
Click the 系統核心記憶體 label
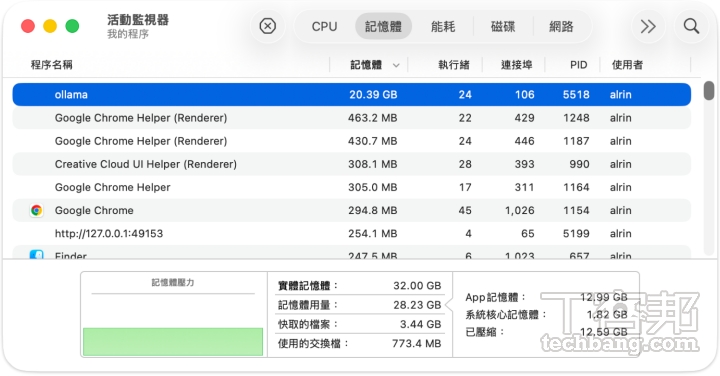[x=506, y=314]
